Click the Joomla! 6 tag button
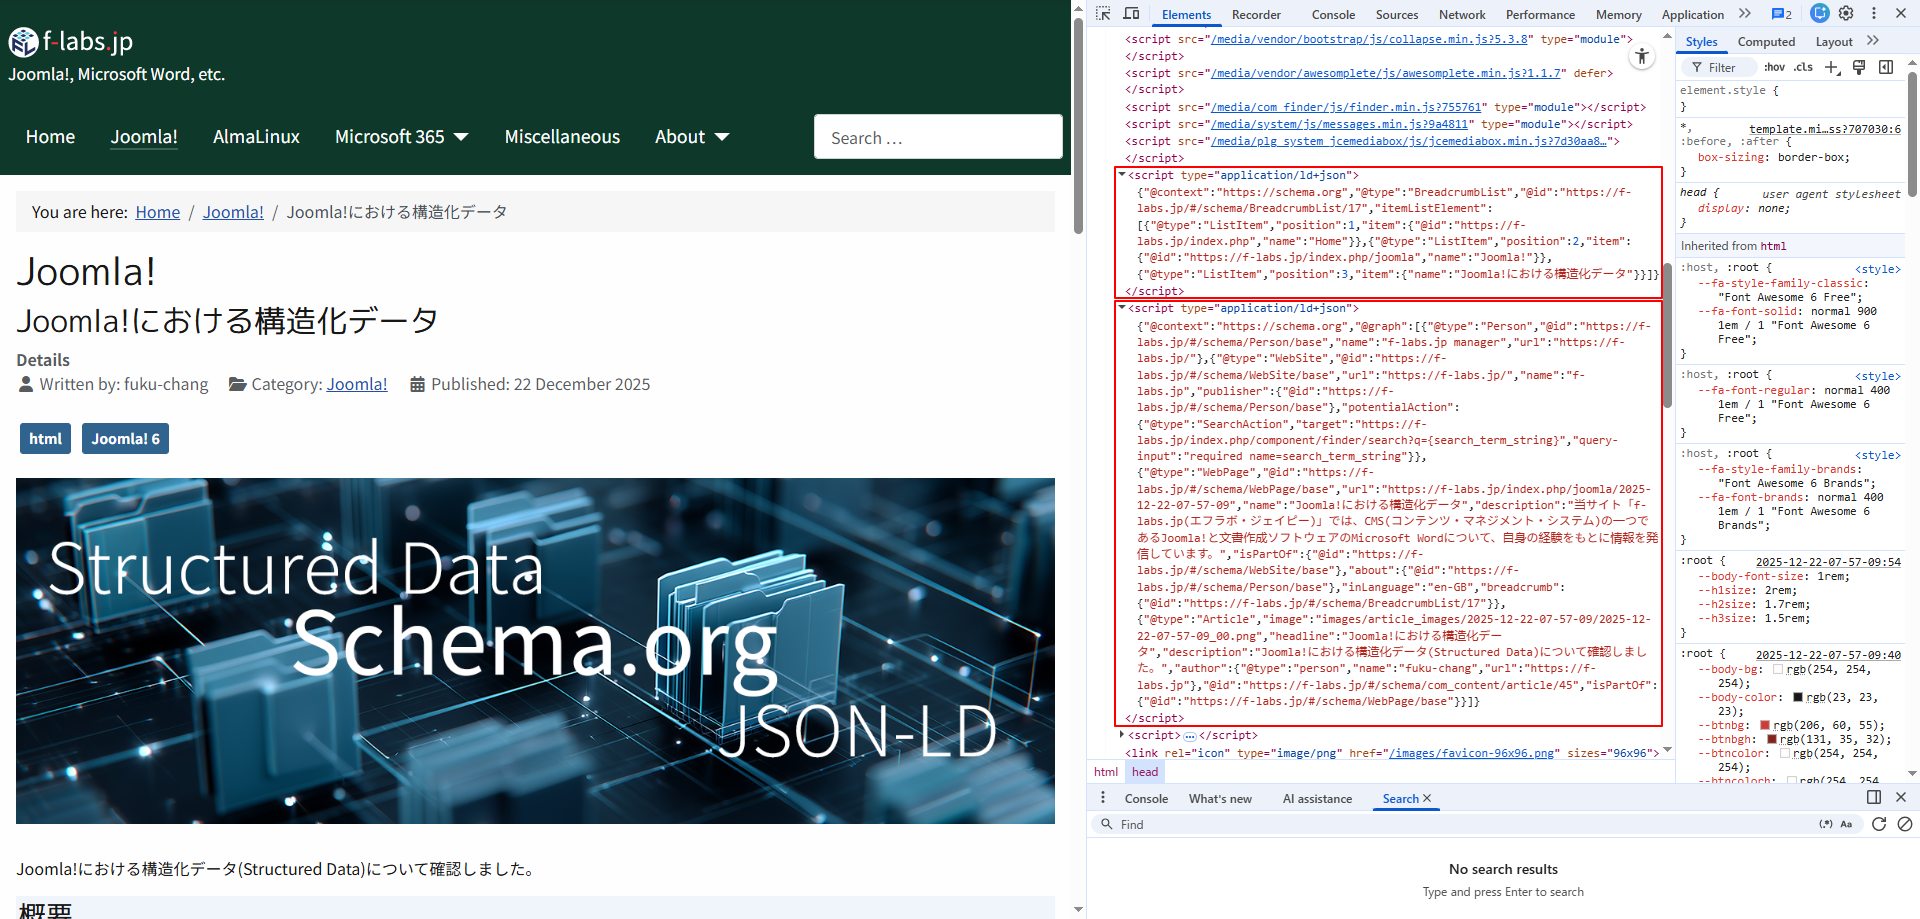 [x=125, y=439]
